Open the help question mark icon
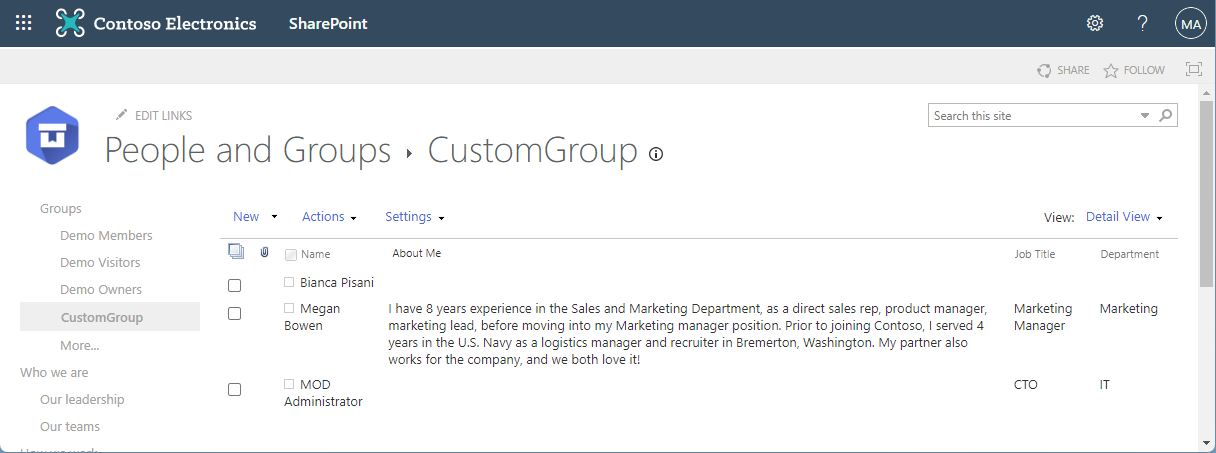1216x453 pixels. tap(1143, 23)
